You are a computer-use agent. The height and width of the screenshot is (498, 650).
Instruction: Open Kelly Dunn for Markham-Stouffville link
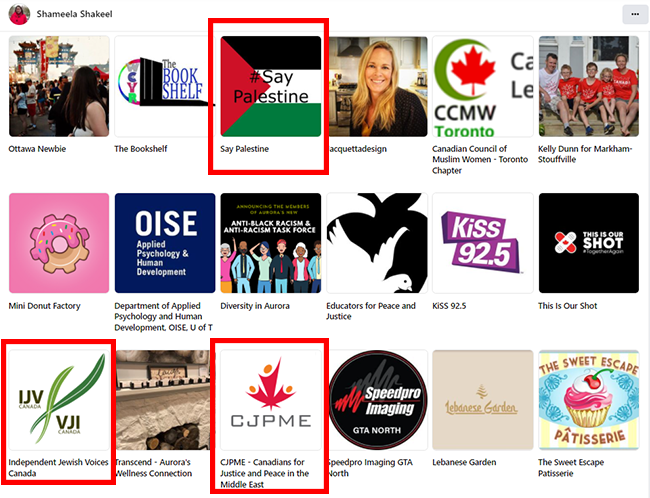point(585,154)
